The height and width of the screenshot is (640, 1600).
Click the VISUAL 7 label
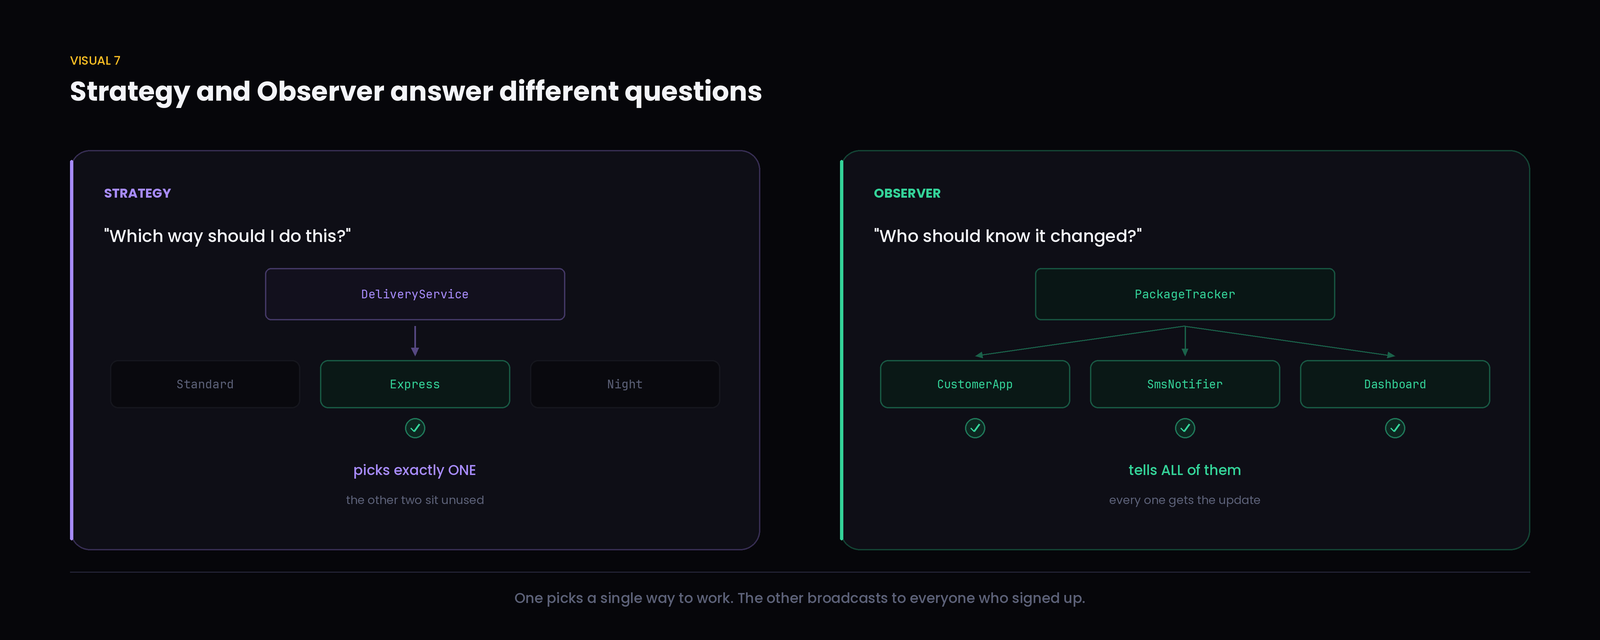(x=95, y=61)
